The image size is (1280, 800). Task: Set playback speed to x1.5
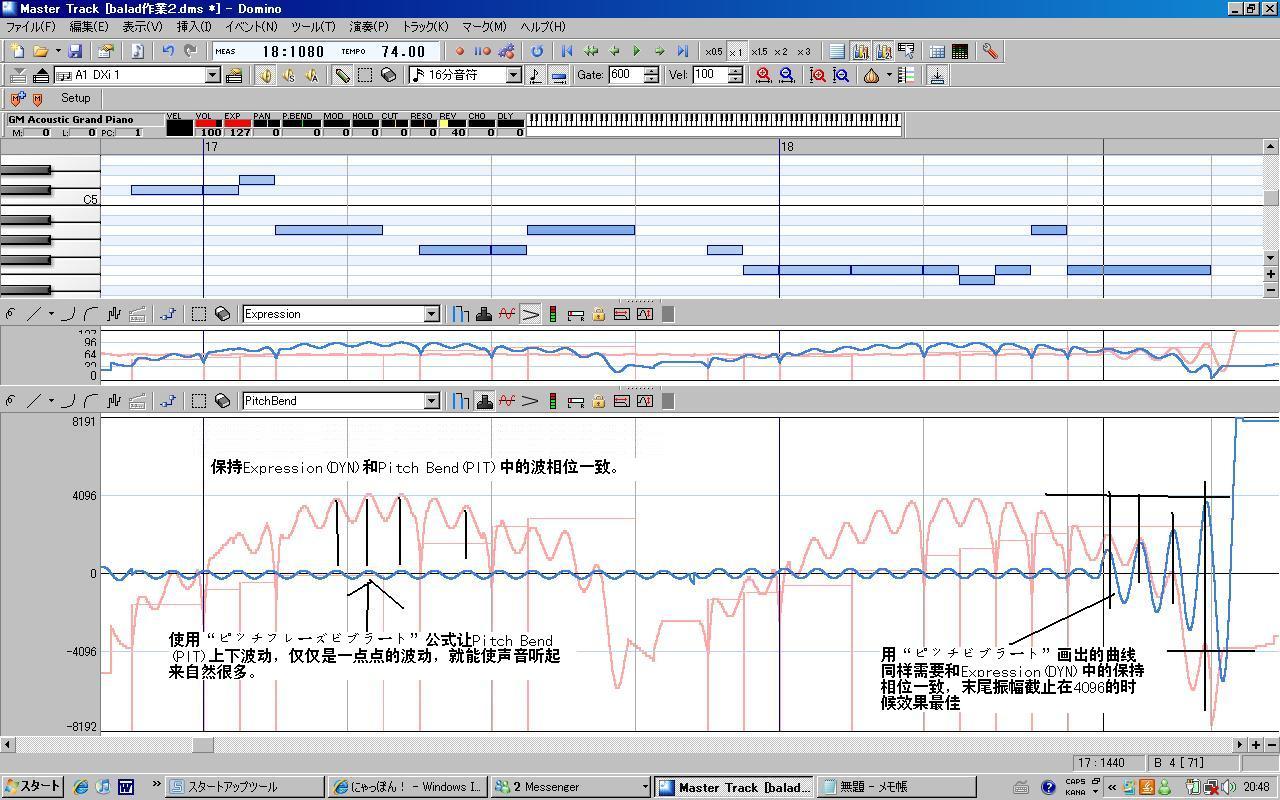(759, 51)
